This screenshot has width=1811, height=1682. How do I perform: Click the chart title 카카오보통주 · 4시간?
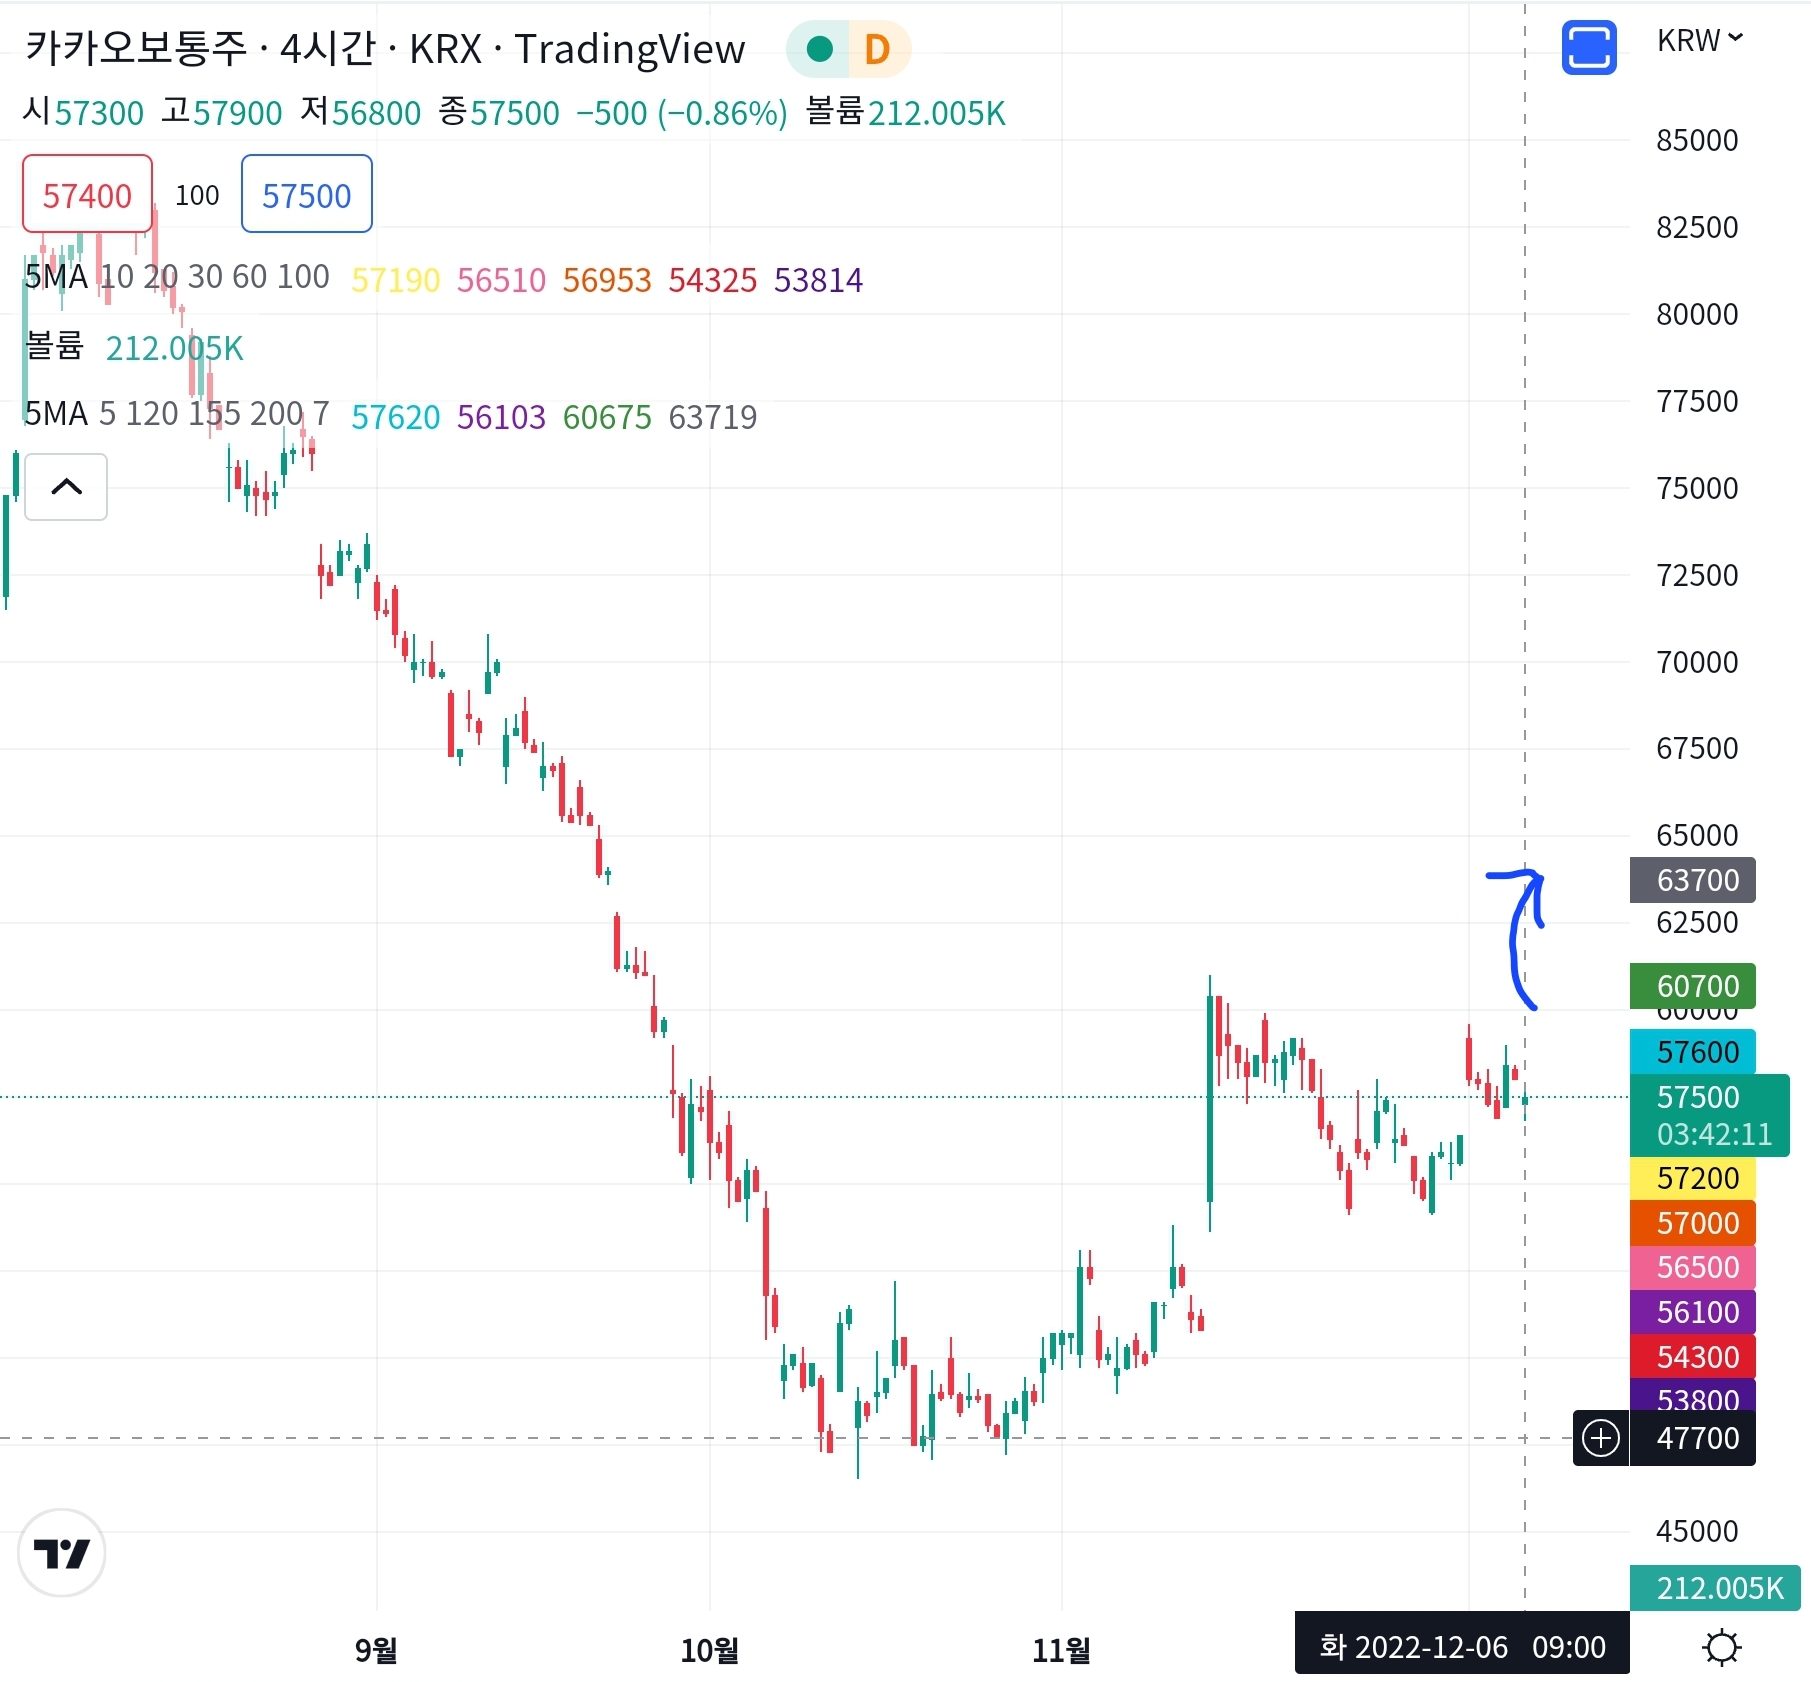(x=201, y=49)
